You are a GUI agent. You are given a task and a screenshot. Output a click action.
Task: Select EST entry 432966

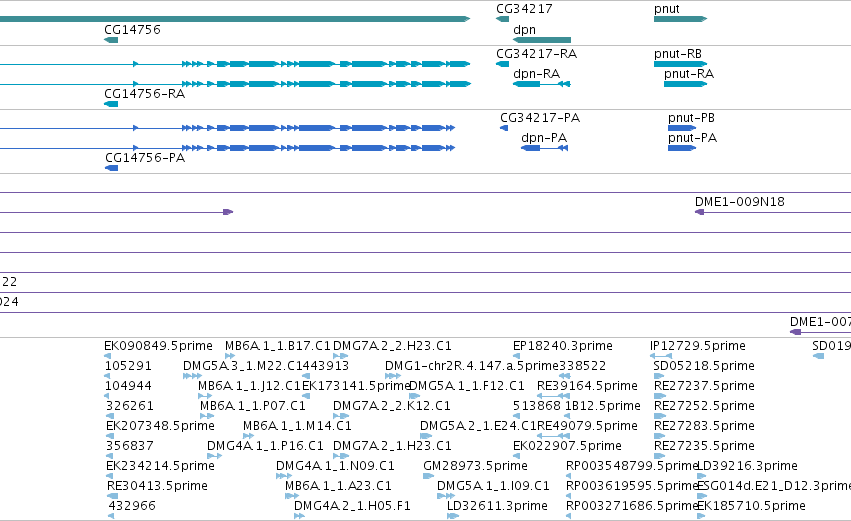coord(132,506)
